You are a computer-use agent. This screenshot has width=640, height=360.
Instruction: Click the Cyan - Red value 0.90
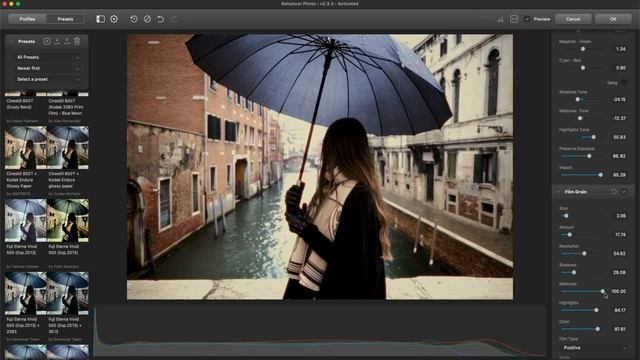[x=620, y=68]
